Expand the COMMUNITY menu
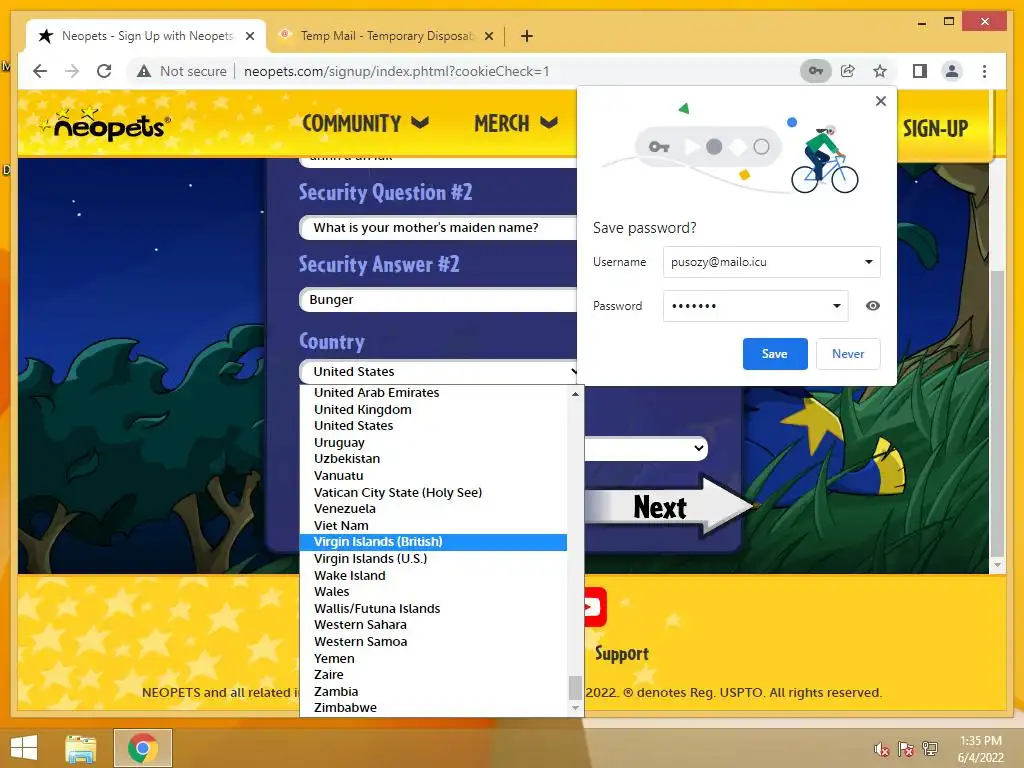The width and height of the screenshot is (1024, 768). tap(365, 123)
